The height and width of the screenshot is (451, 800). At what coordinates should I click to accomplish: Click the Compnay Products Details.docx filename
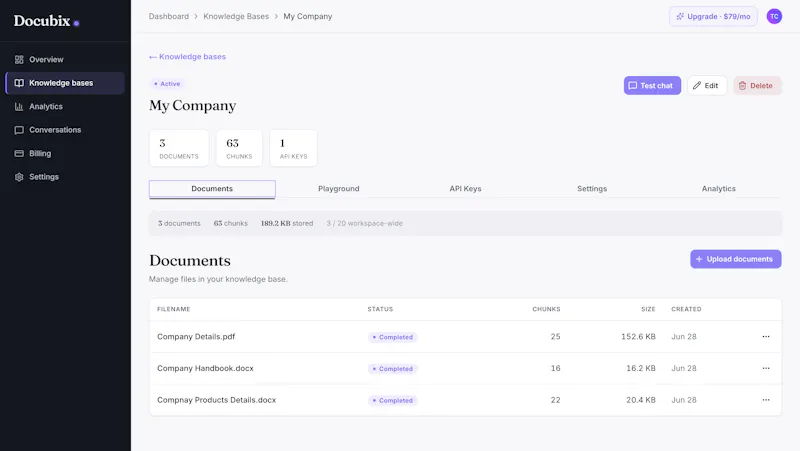[216, 400]
